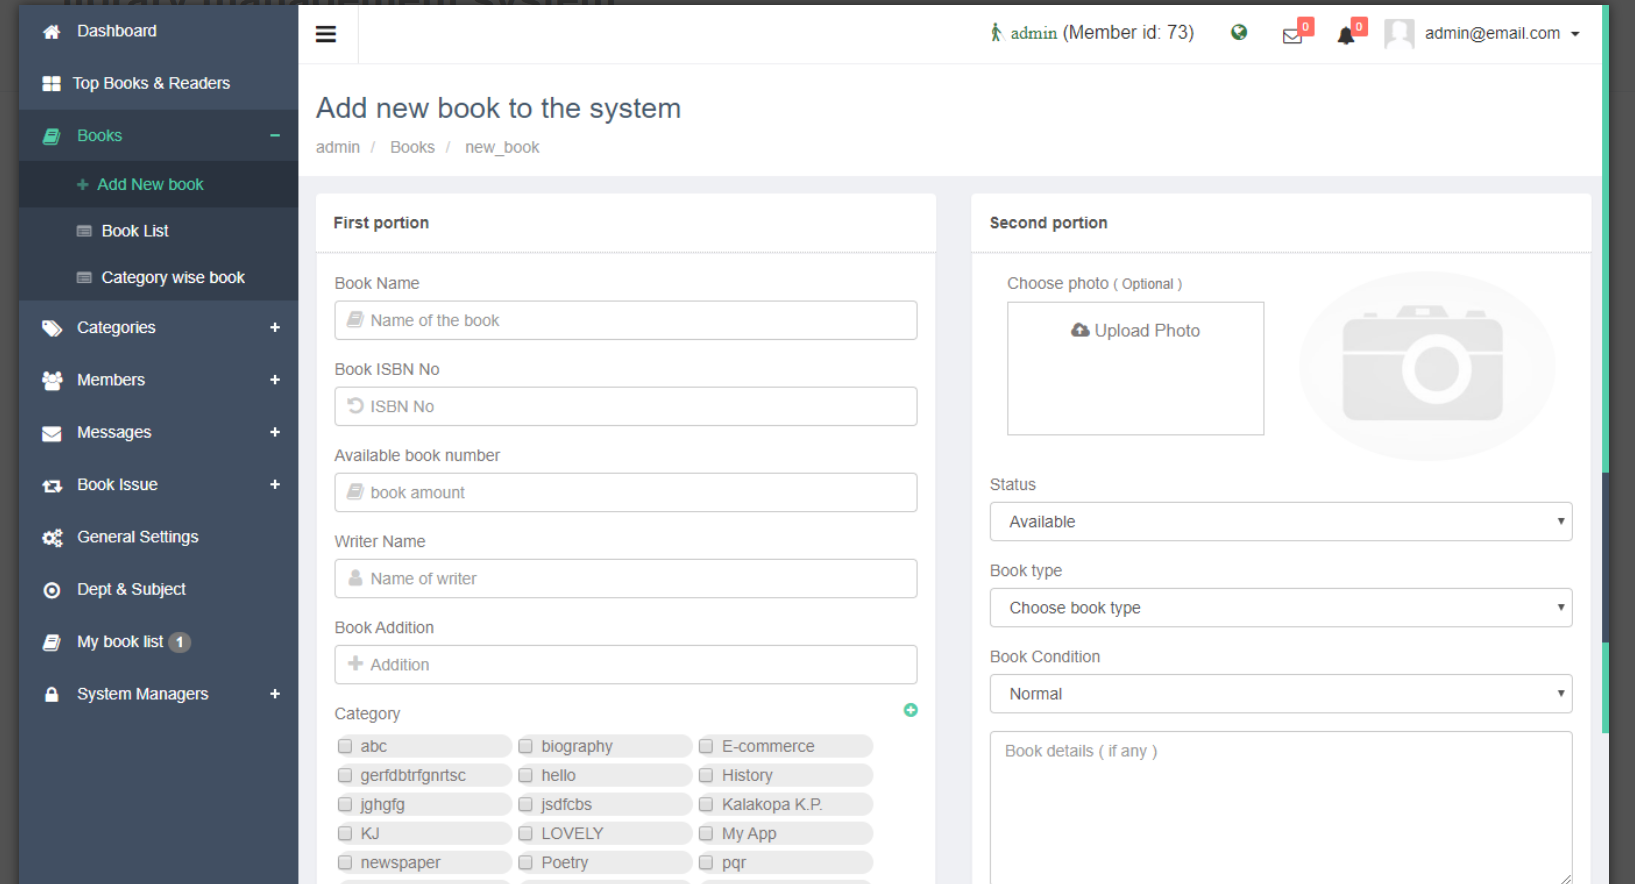Click the Books breadcrumb link
Image resolution: width=1635 pixels, height=884 pixels.
coord(412,147)
